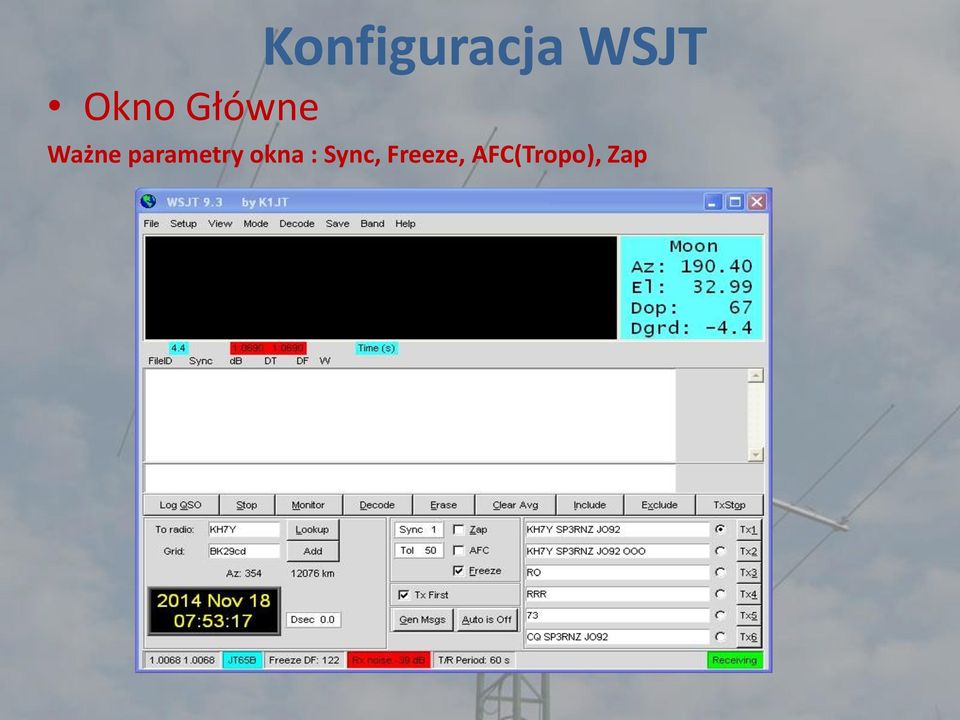Click the 'CQ SP3RNZ JO92' message field
Viewport: 960px width, 720px height.
[x=617, y=637]
